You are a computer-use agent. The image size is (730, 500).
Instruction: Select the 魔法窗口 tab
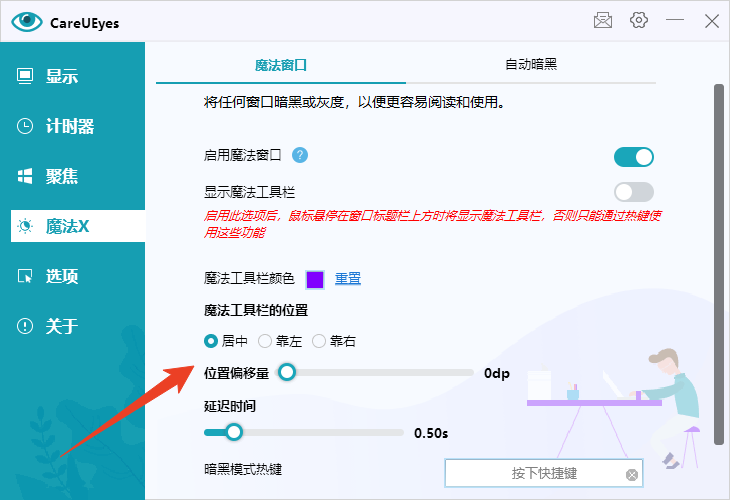coord(280,65)
